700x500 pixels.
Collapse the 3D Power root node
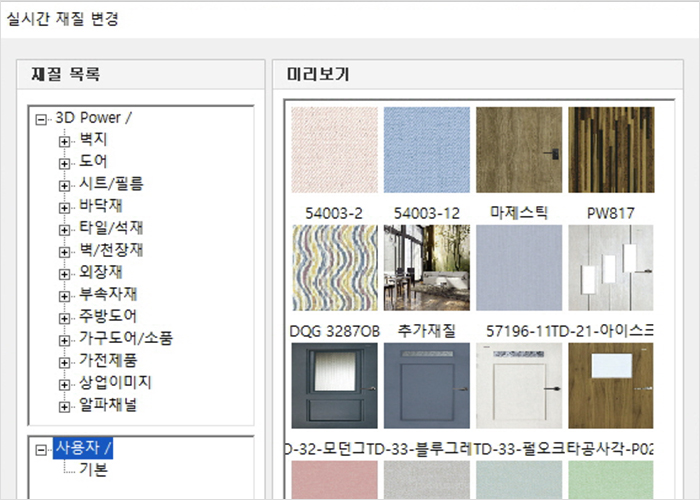click(41, 119)
